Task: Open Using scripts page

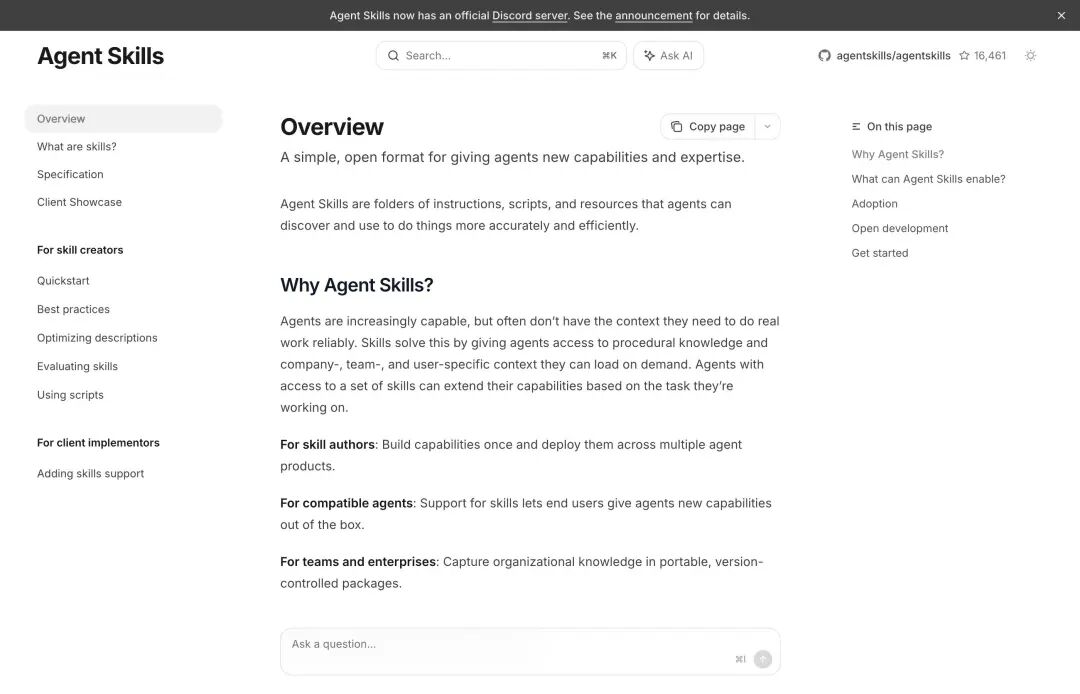Action: (70, 395)
